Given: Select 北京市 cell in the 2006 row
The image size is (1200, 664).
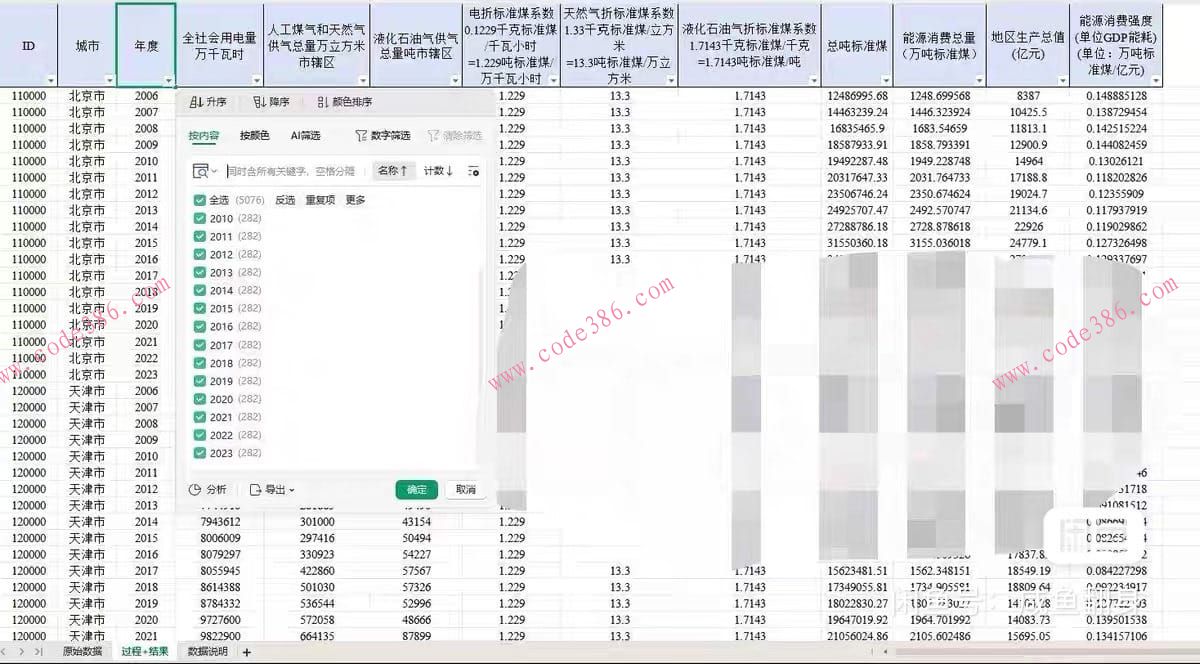Looking at the screenshot, I should click(x=87, y=96).
